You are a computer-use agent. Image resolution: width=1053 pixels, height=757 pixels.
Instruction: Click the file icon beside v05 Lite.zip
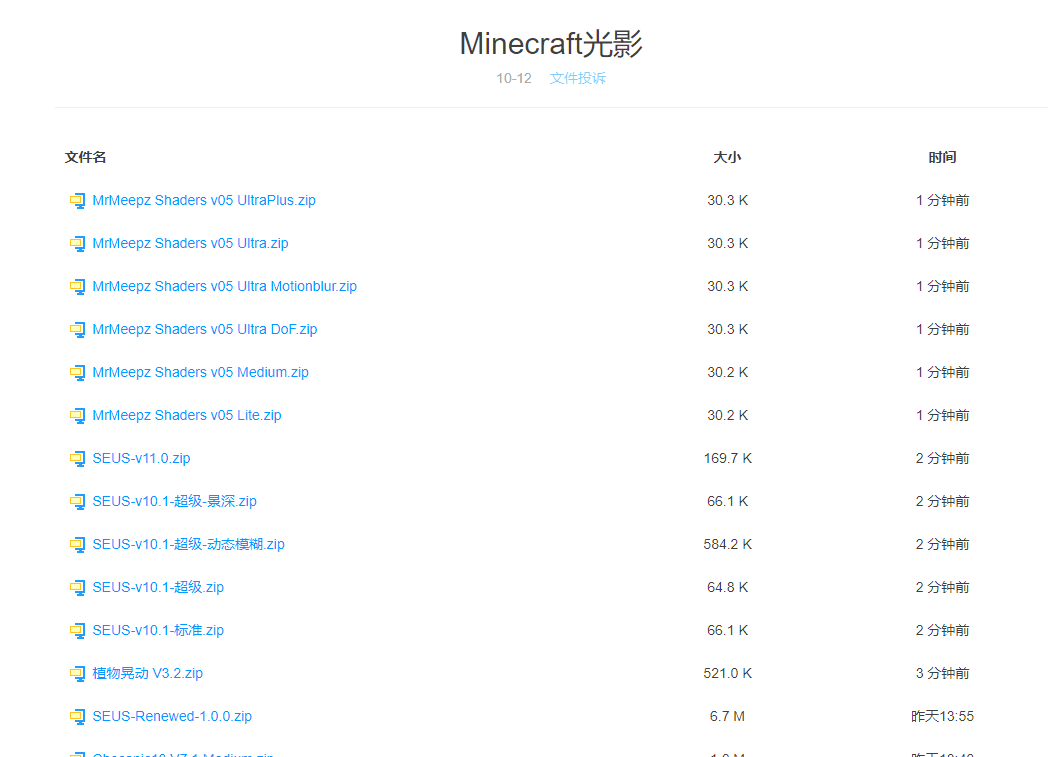(x=77, y=416)
